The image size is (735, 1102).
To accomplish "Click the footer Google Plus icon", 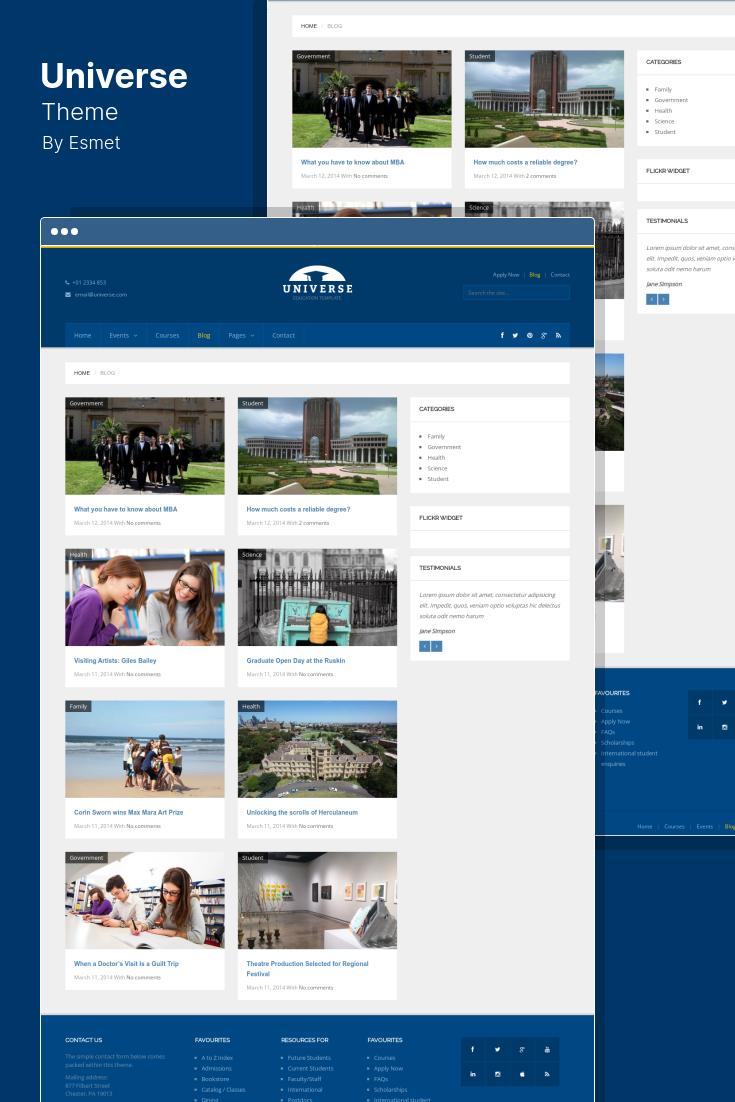I will click(x=522, y=1049).
